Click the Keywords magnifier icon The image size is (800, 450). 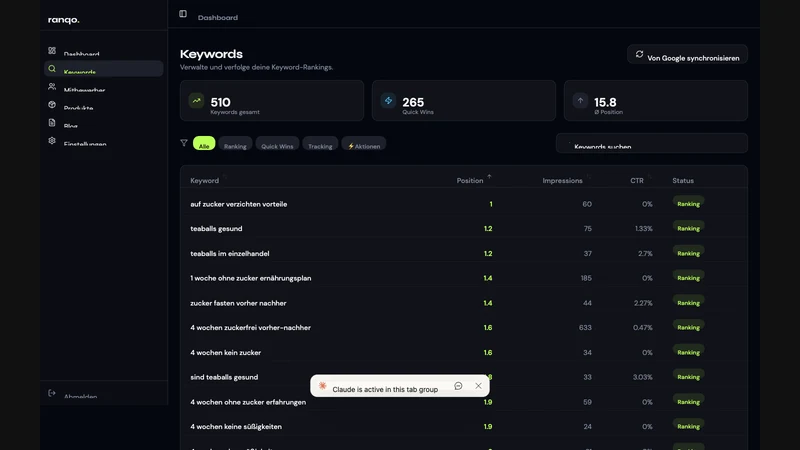click(x=52, y=68)
